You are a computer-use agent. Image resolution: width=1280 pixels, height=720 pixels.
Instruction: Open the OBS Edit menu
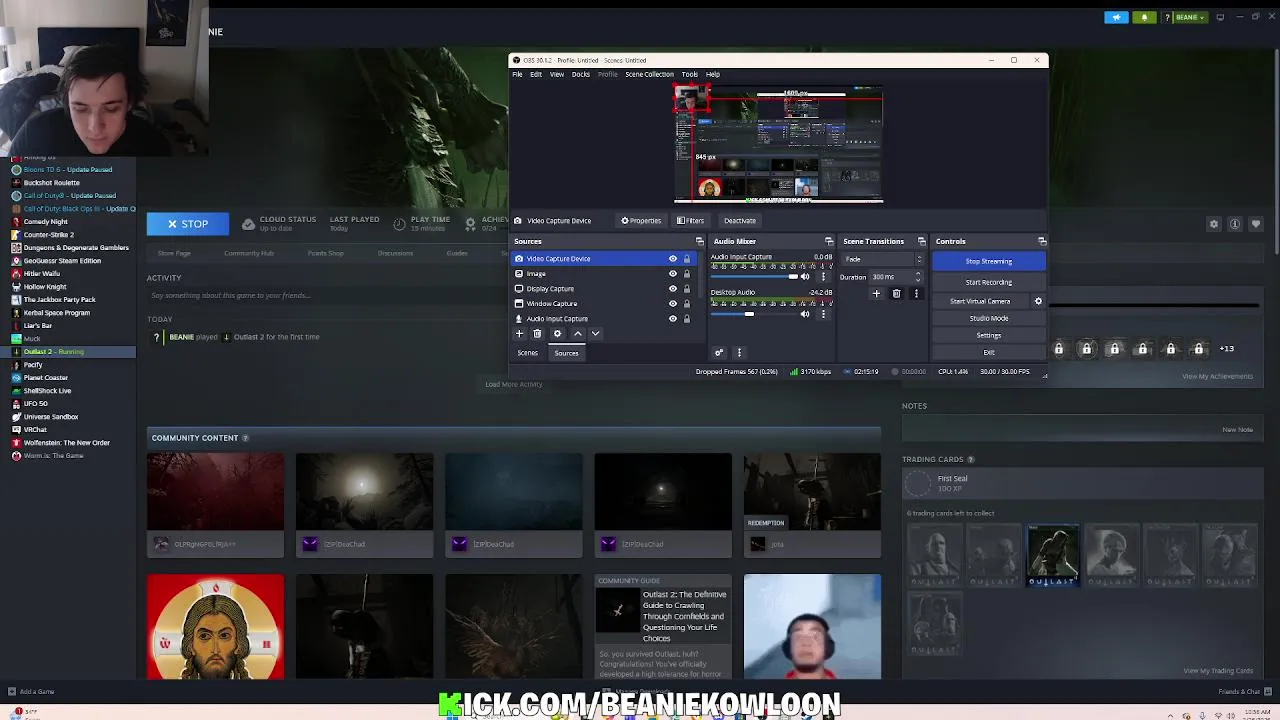(x=536, y=74)
